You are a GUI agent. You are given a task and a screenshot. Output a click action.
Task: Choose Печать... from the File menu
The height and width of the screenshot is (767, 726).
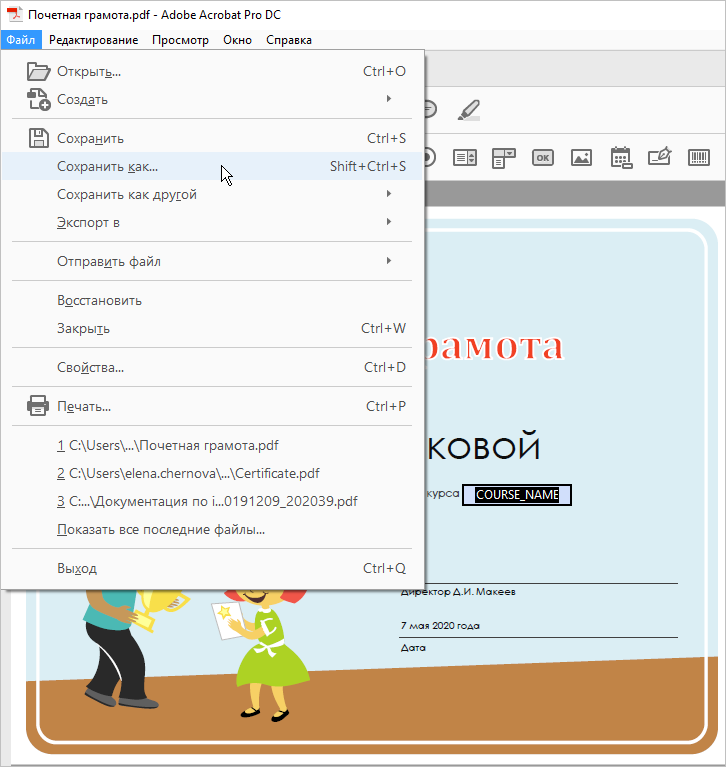point(211,406)
